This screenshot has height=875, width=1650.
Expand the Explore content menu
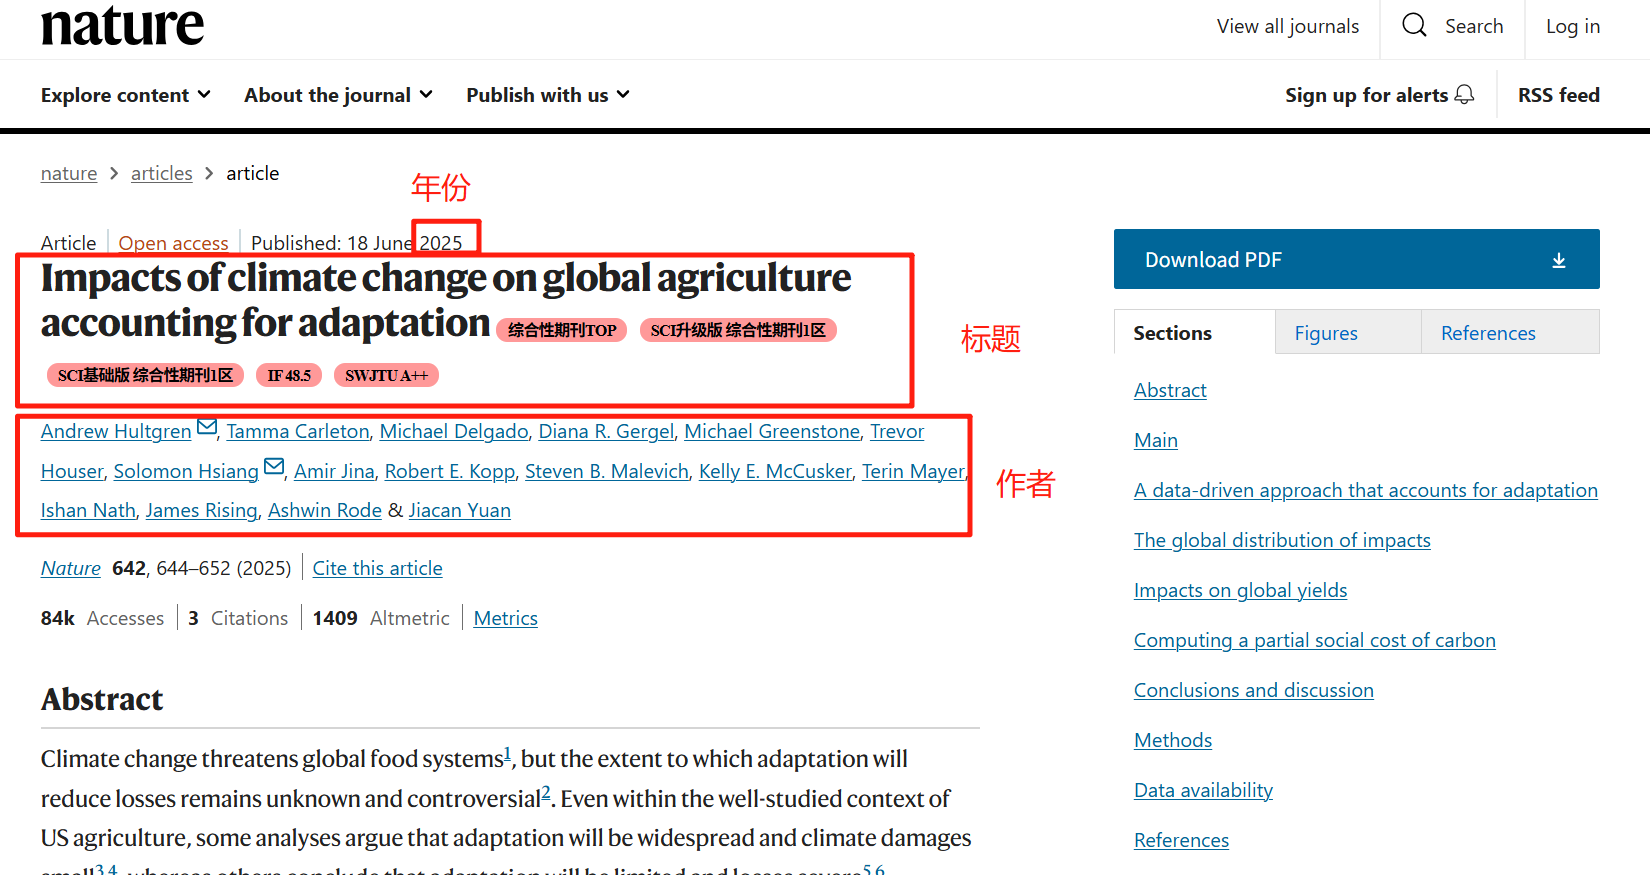[x=126, y=95]
